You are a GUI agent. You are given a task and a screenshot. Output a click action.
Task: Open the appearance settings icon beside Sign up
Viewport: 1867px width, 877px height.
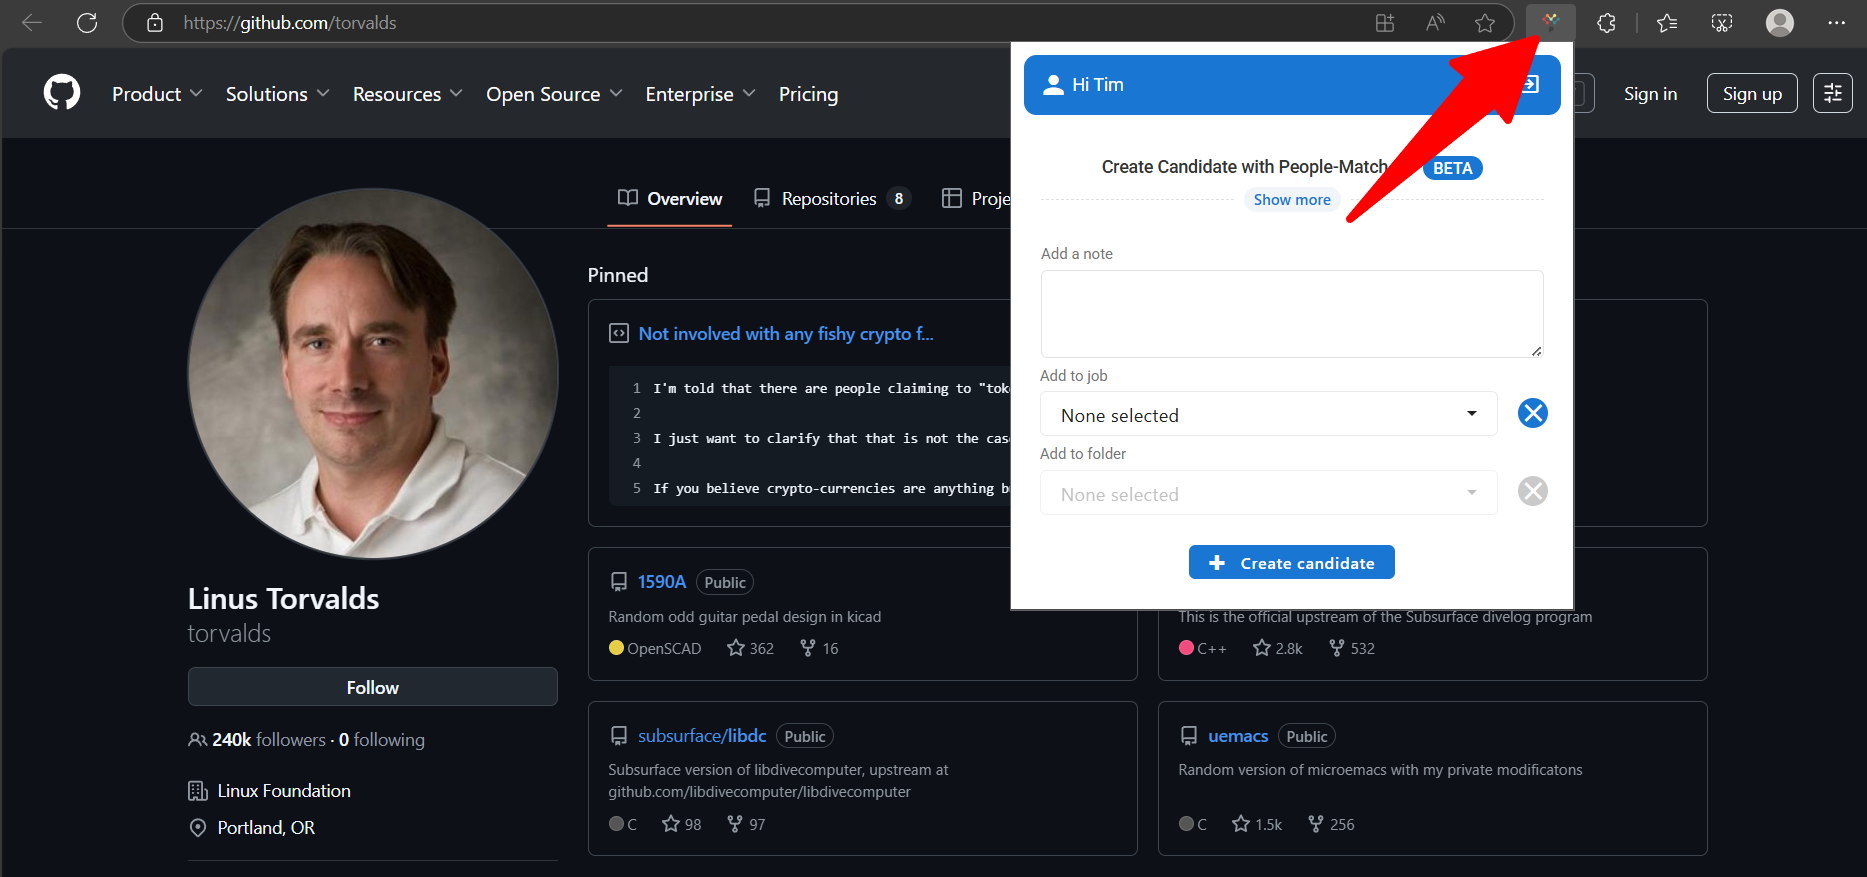tap(1833, 93)
